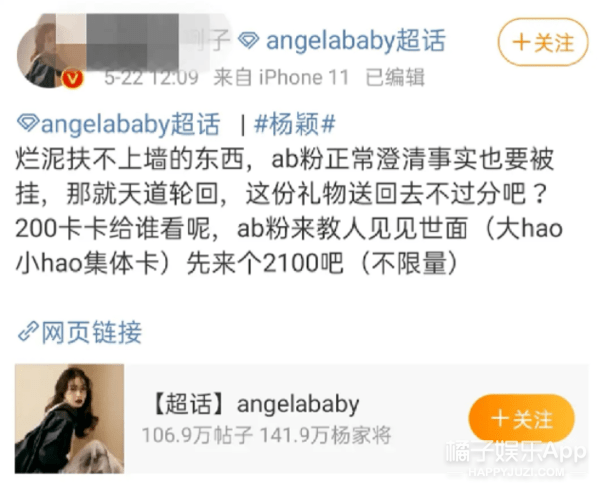Viewport: 600px width, 493px height.
Task: Open header angelababy超话 link
Action: coord(356,41)
